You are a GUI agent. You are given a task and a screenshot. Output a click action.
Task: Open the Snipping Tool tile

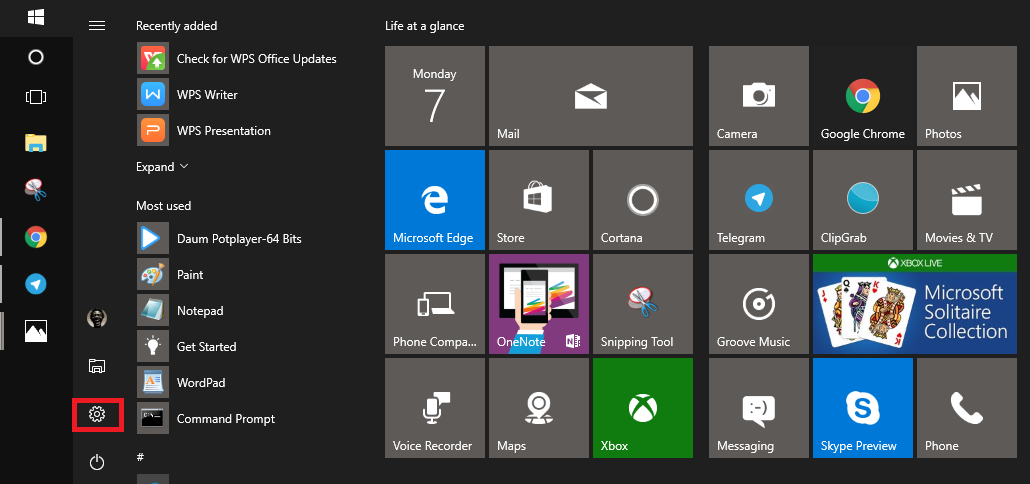642,303
